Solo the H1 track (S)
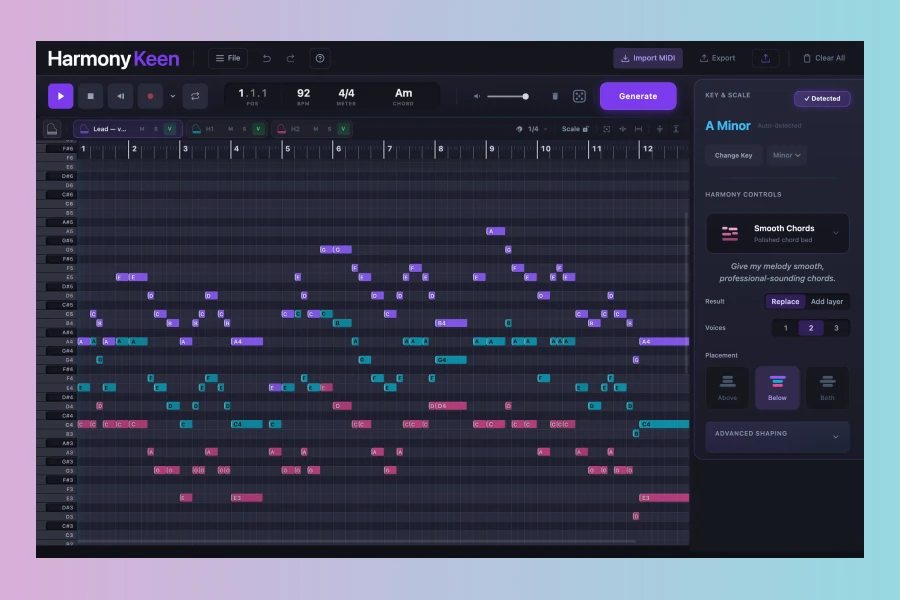This screenshot has width=900, height=600. [x=245, y=129]
